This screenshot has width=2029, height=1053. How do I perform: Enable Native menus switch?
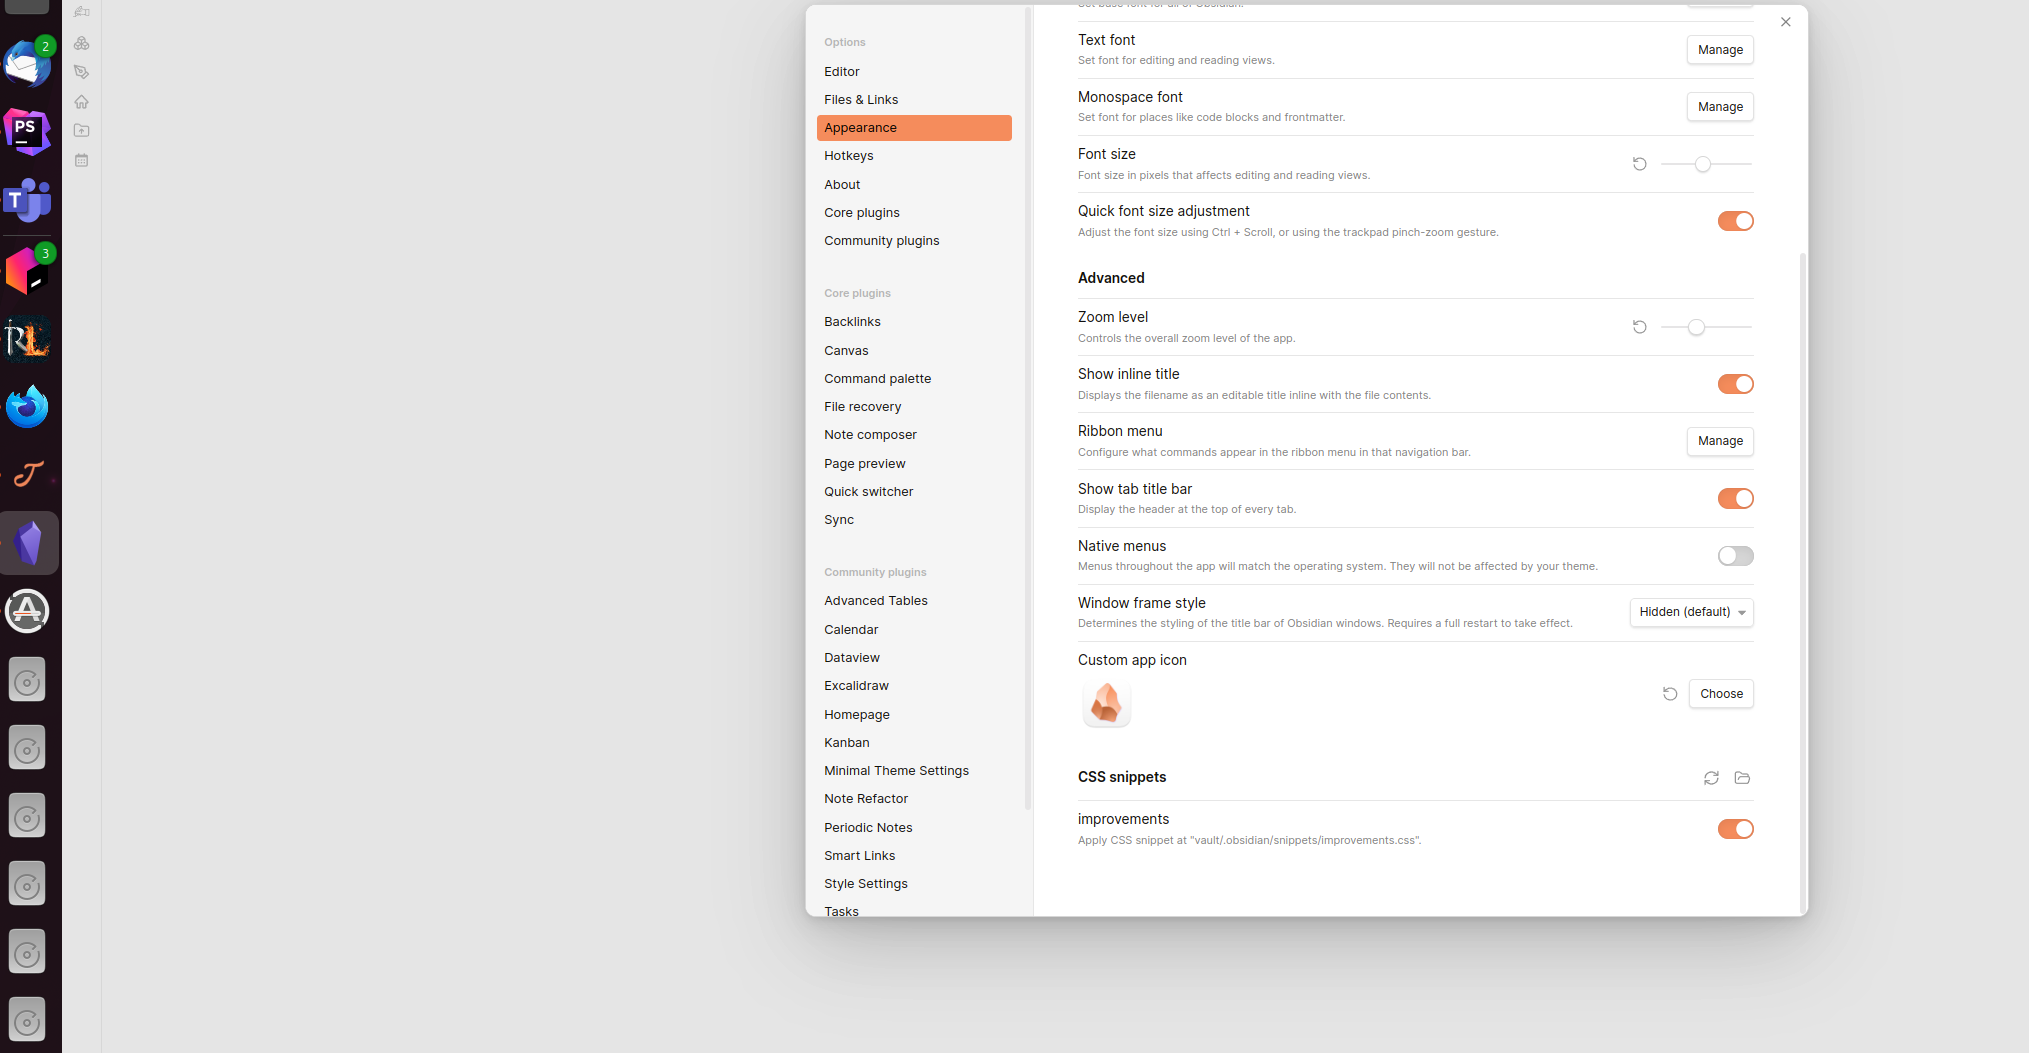point(1735,556)
